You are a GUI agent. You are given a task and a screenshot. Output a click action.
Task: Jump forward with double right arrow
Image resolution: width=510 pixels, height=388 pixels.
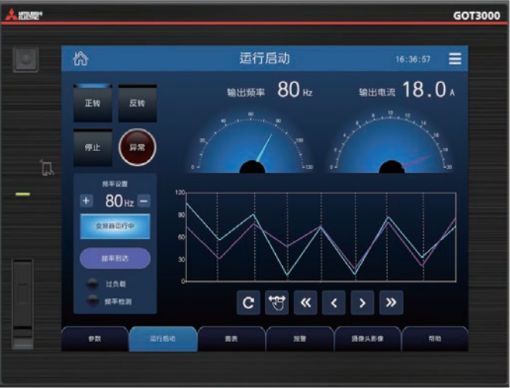tap(391, 303)
